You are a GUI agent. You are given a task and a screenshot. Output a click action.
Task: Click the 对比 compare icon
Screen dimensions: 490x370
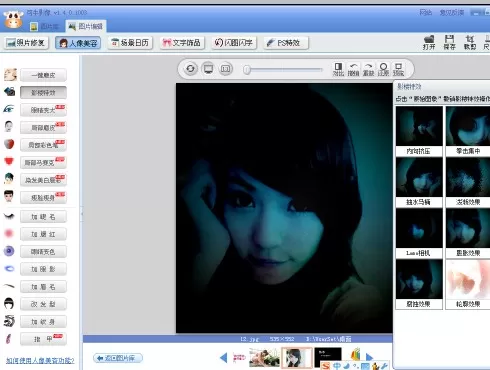(338, 69)
